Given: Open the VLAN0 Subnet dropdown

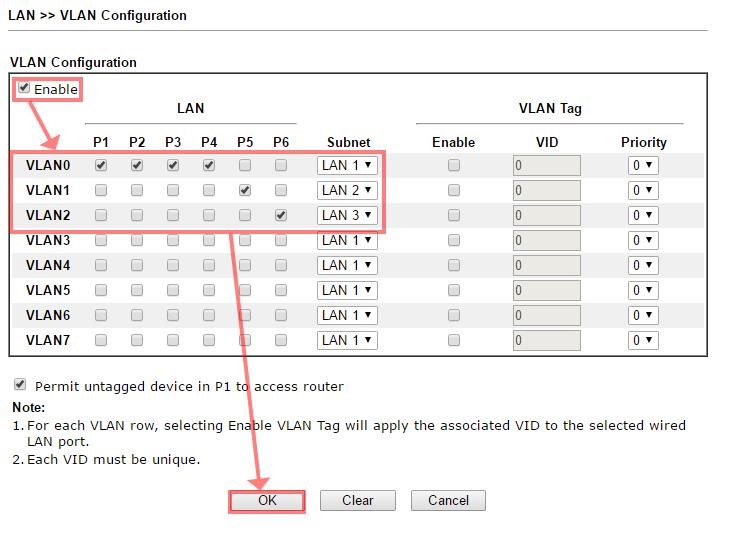Looking at the screenshot, I should (347, 165).
